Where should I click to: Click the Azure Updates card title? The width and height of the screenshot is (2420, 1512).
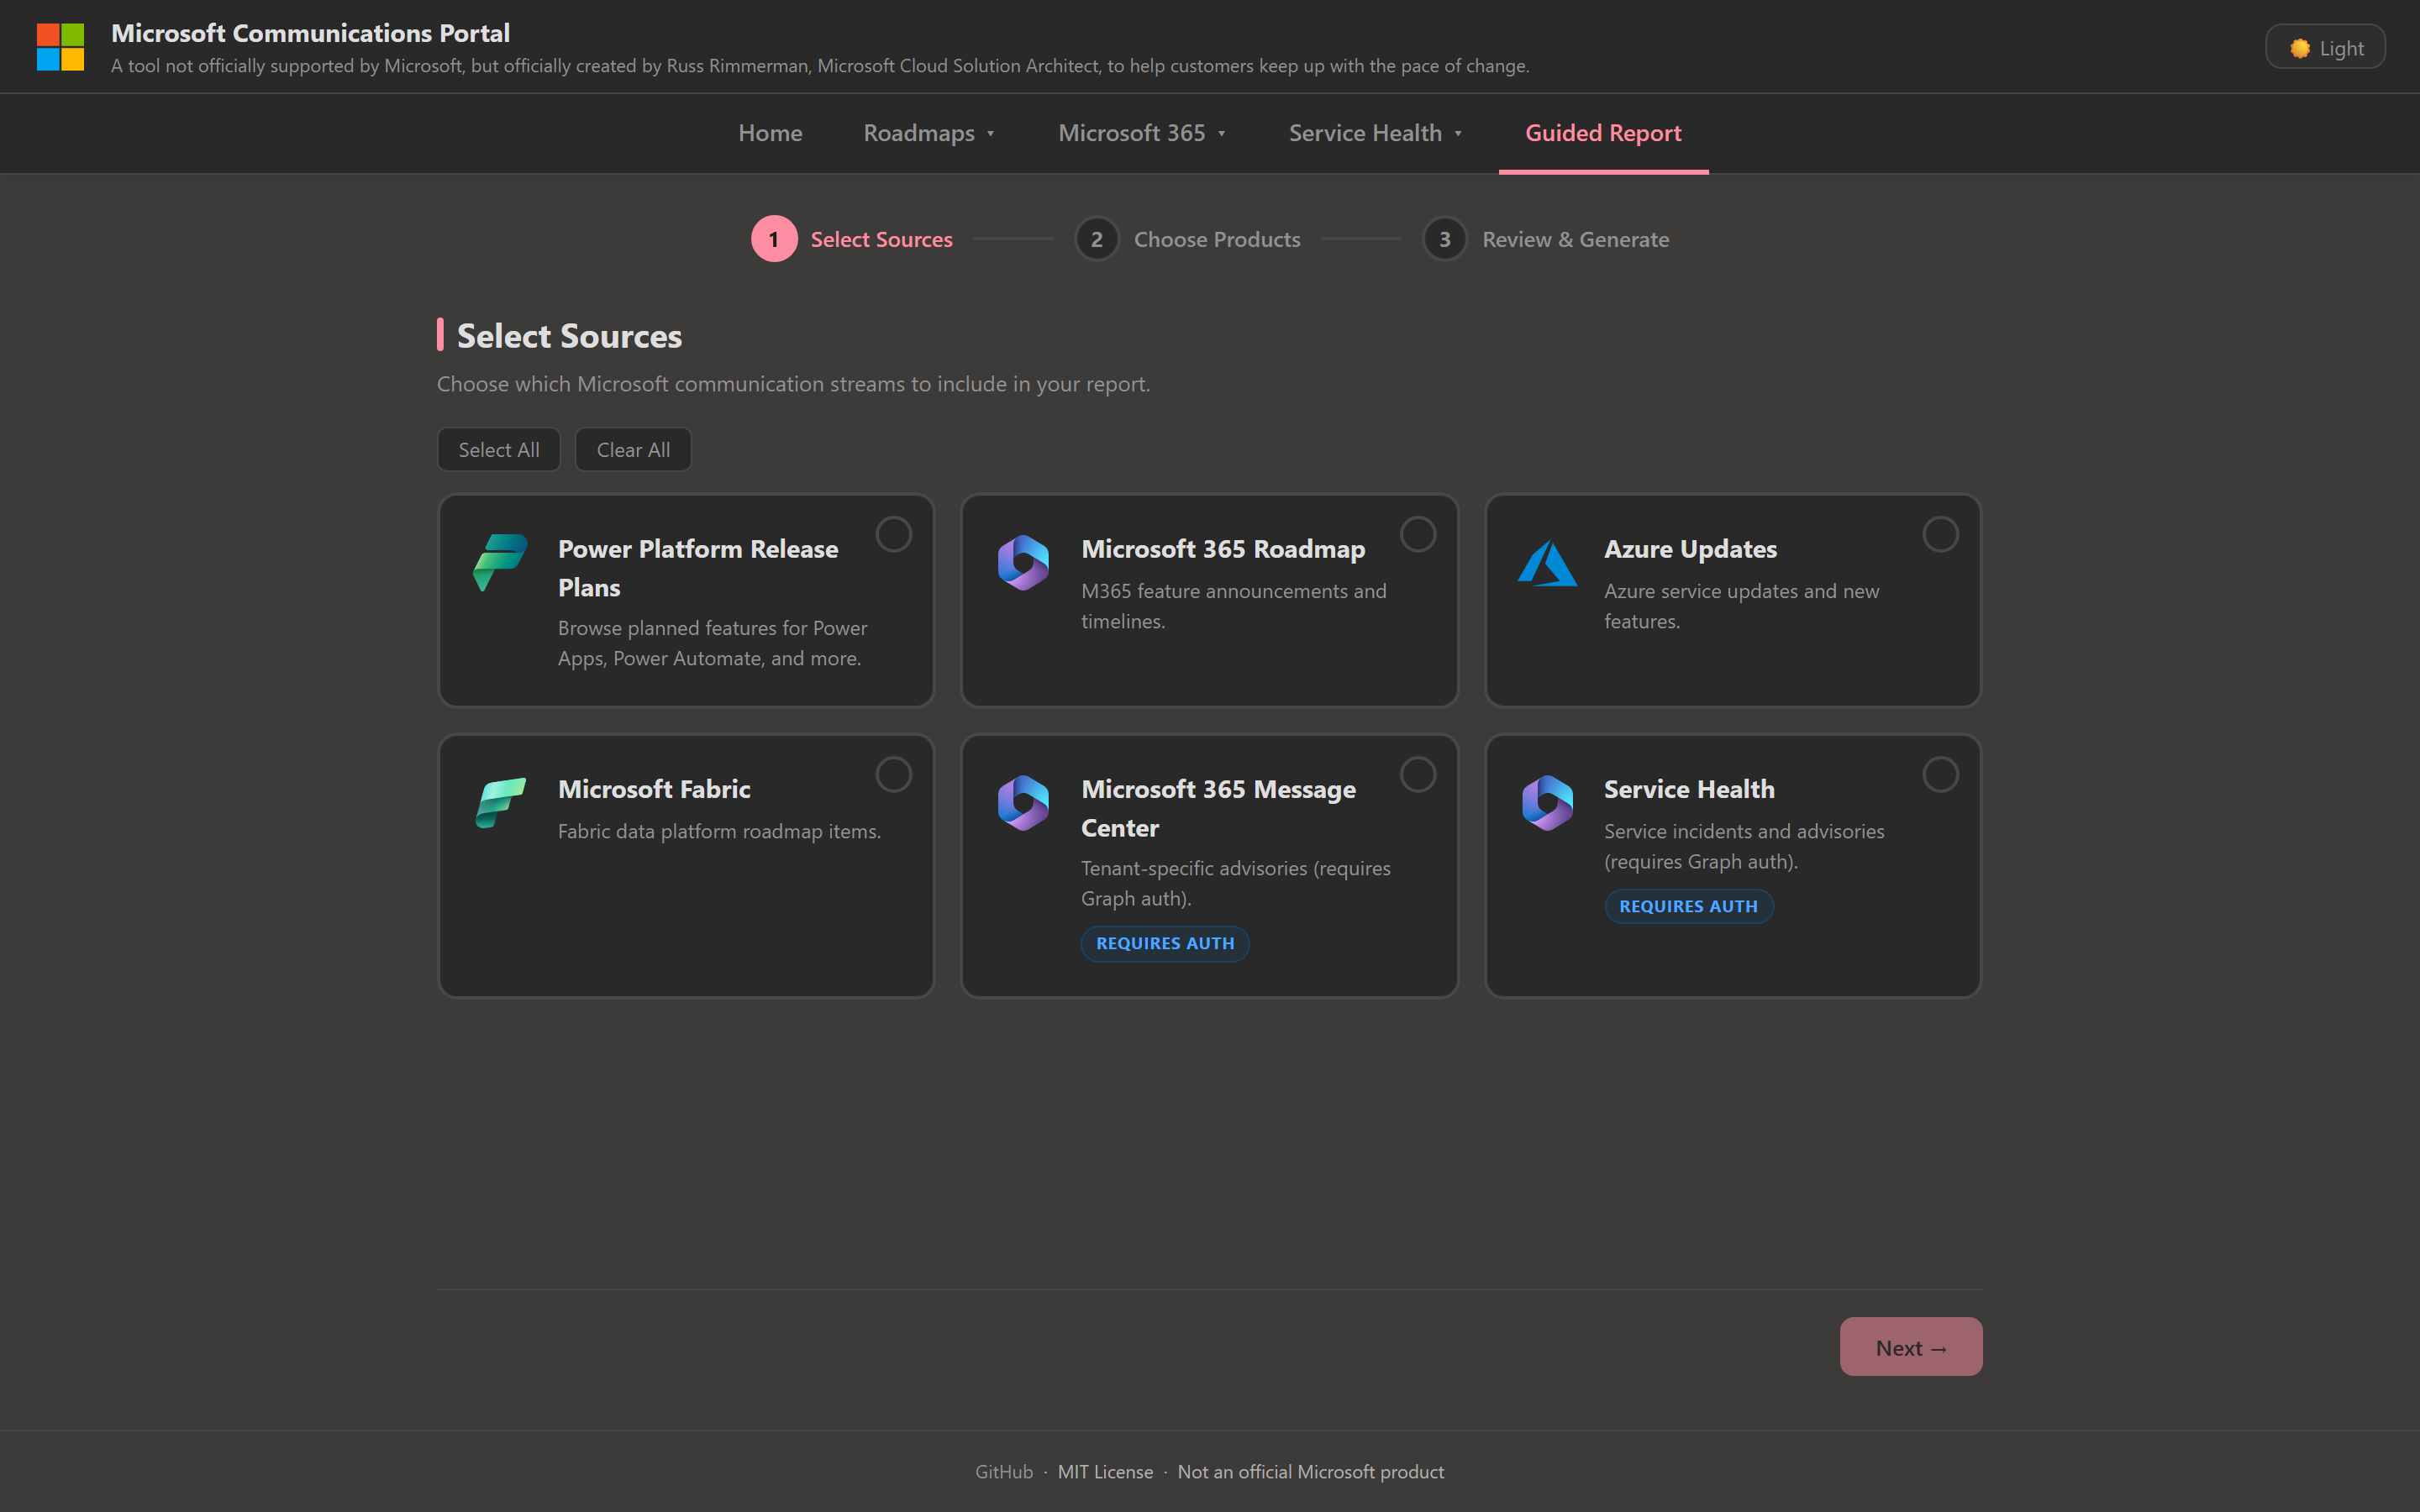pos(1690,549)
